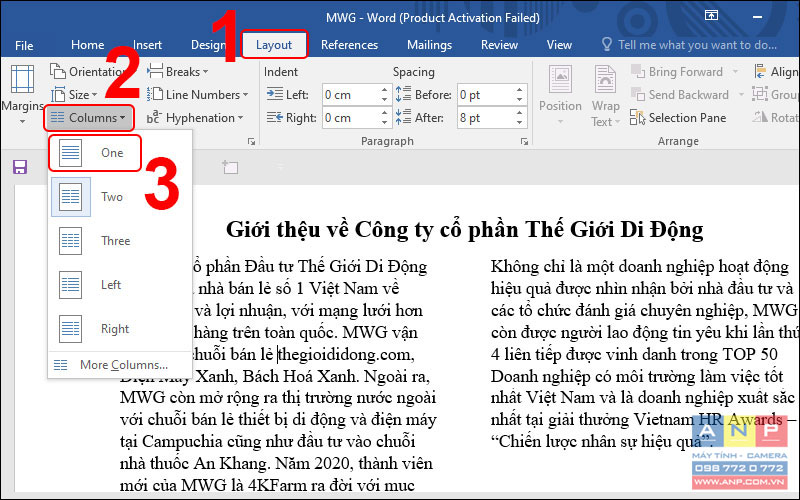Image resolution: width=800 pixels, height=500 pixels.
Task: Open the Selection Pane
Action: point(678,118)
